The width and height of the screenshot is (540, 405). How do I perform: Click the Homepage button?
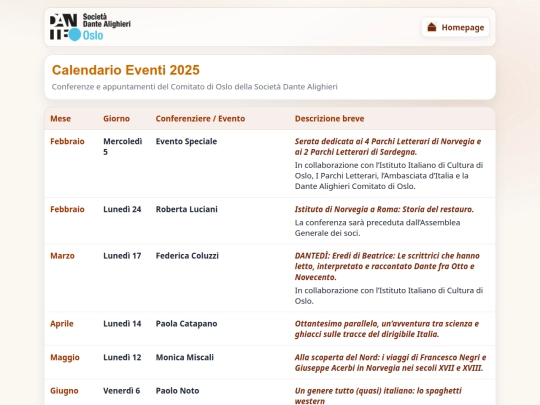click(x=455, y=27)
